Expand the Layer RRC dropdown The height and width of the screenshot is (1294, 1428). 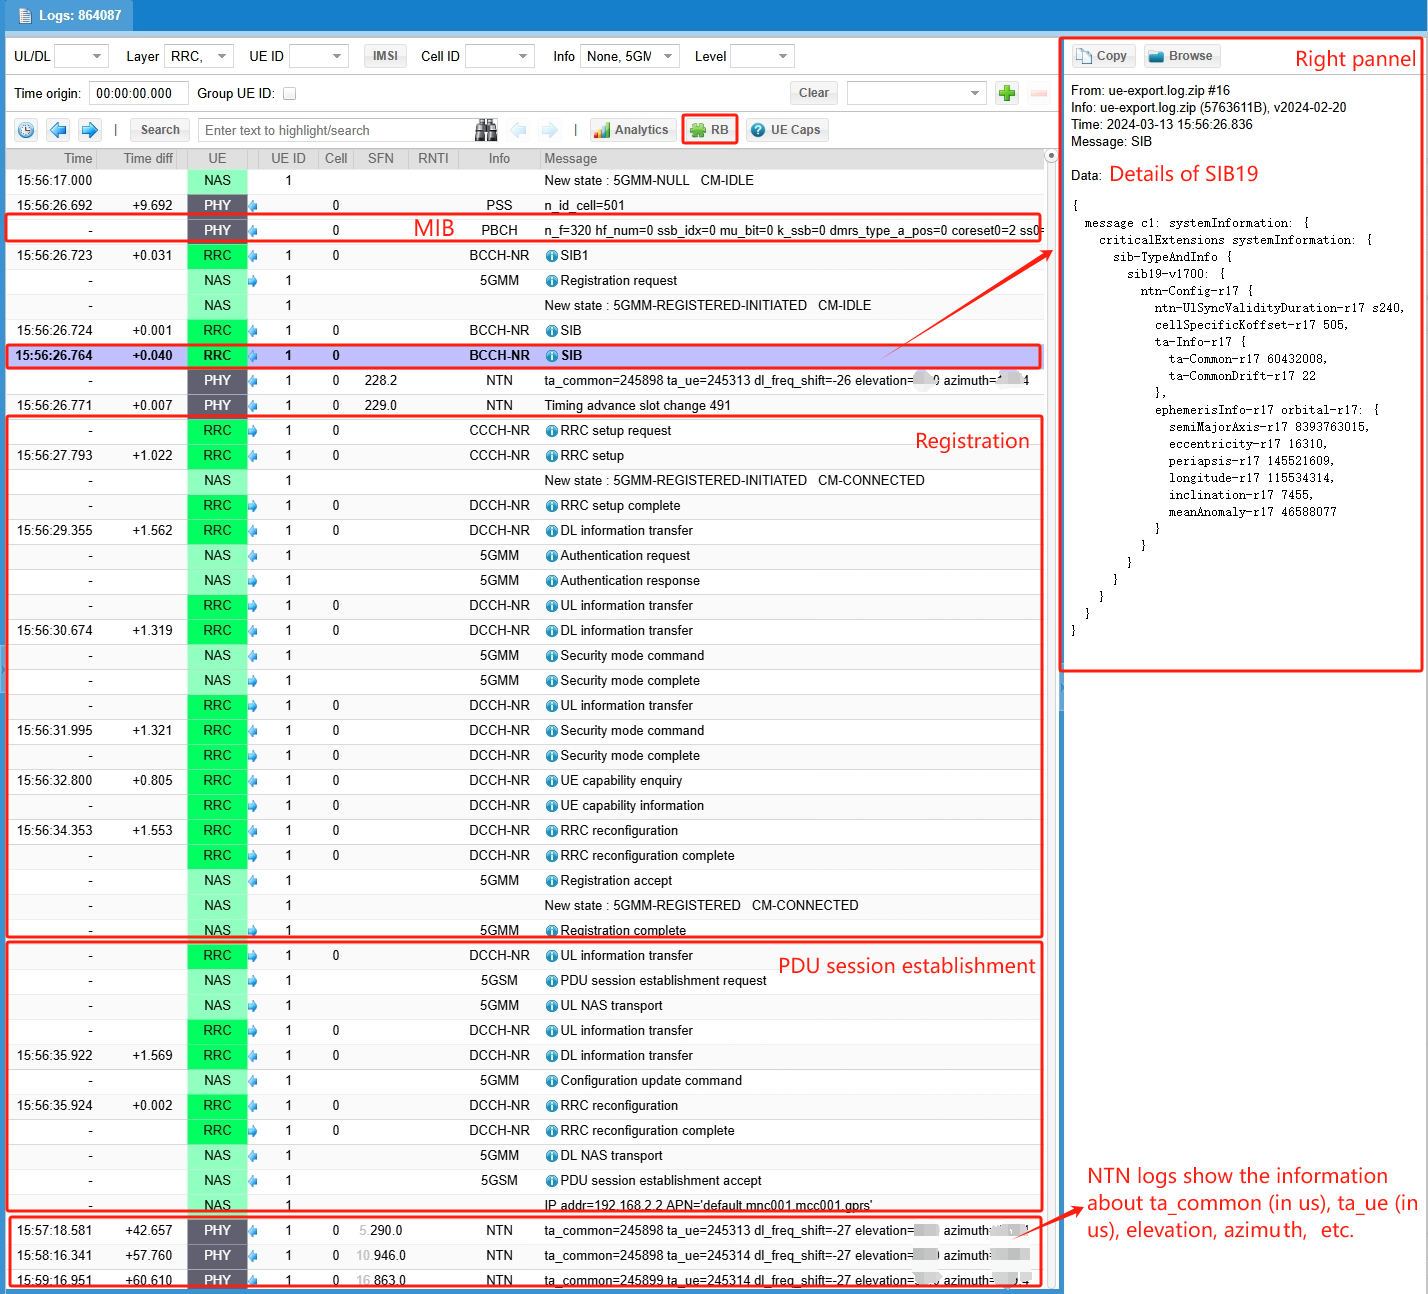pyautogui.click(x=198, y=56)
